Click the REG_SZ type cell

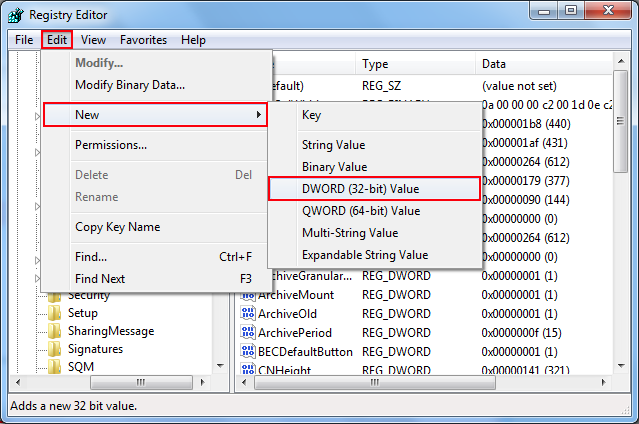pyautogui.click(x=381, y=86)
